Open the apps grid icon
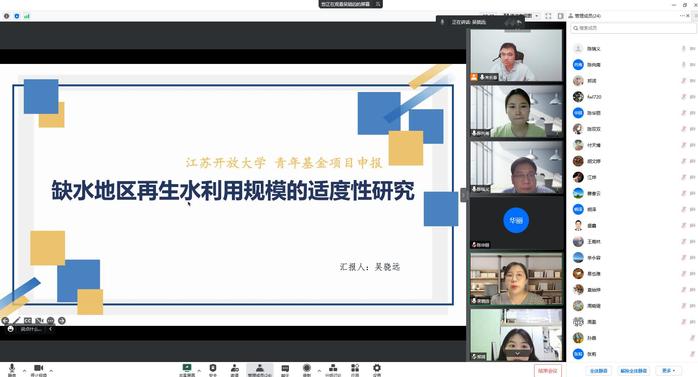The width and height of the screenshot is (698, 377). [x=355, y=368]
